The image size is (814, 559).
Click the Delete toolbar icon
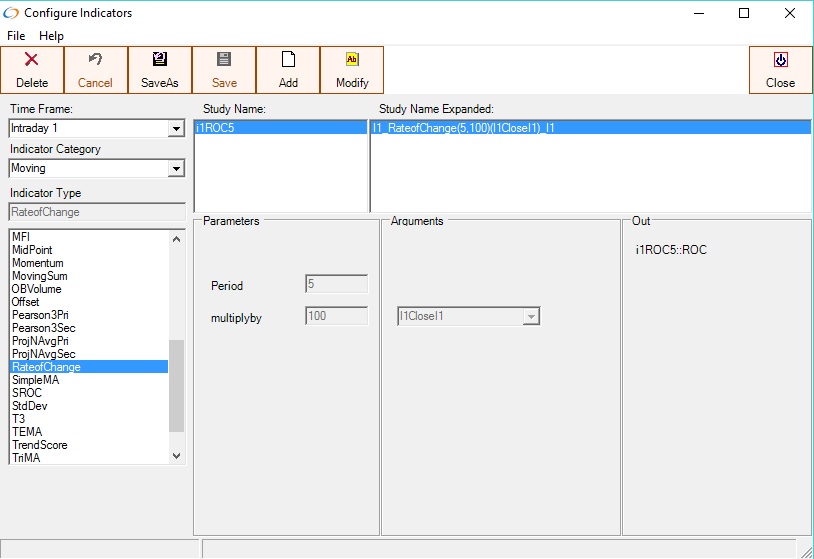coord(32,60)
